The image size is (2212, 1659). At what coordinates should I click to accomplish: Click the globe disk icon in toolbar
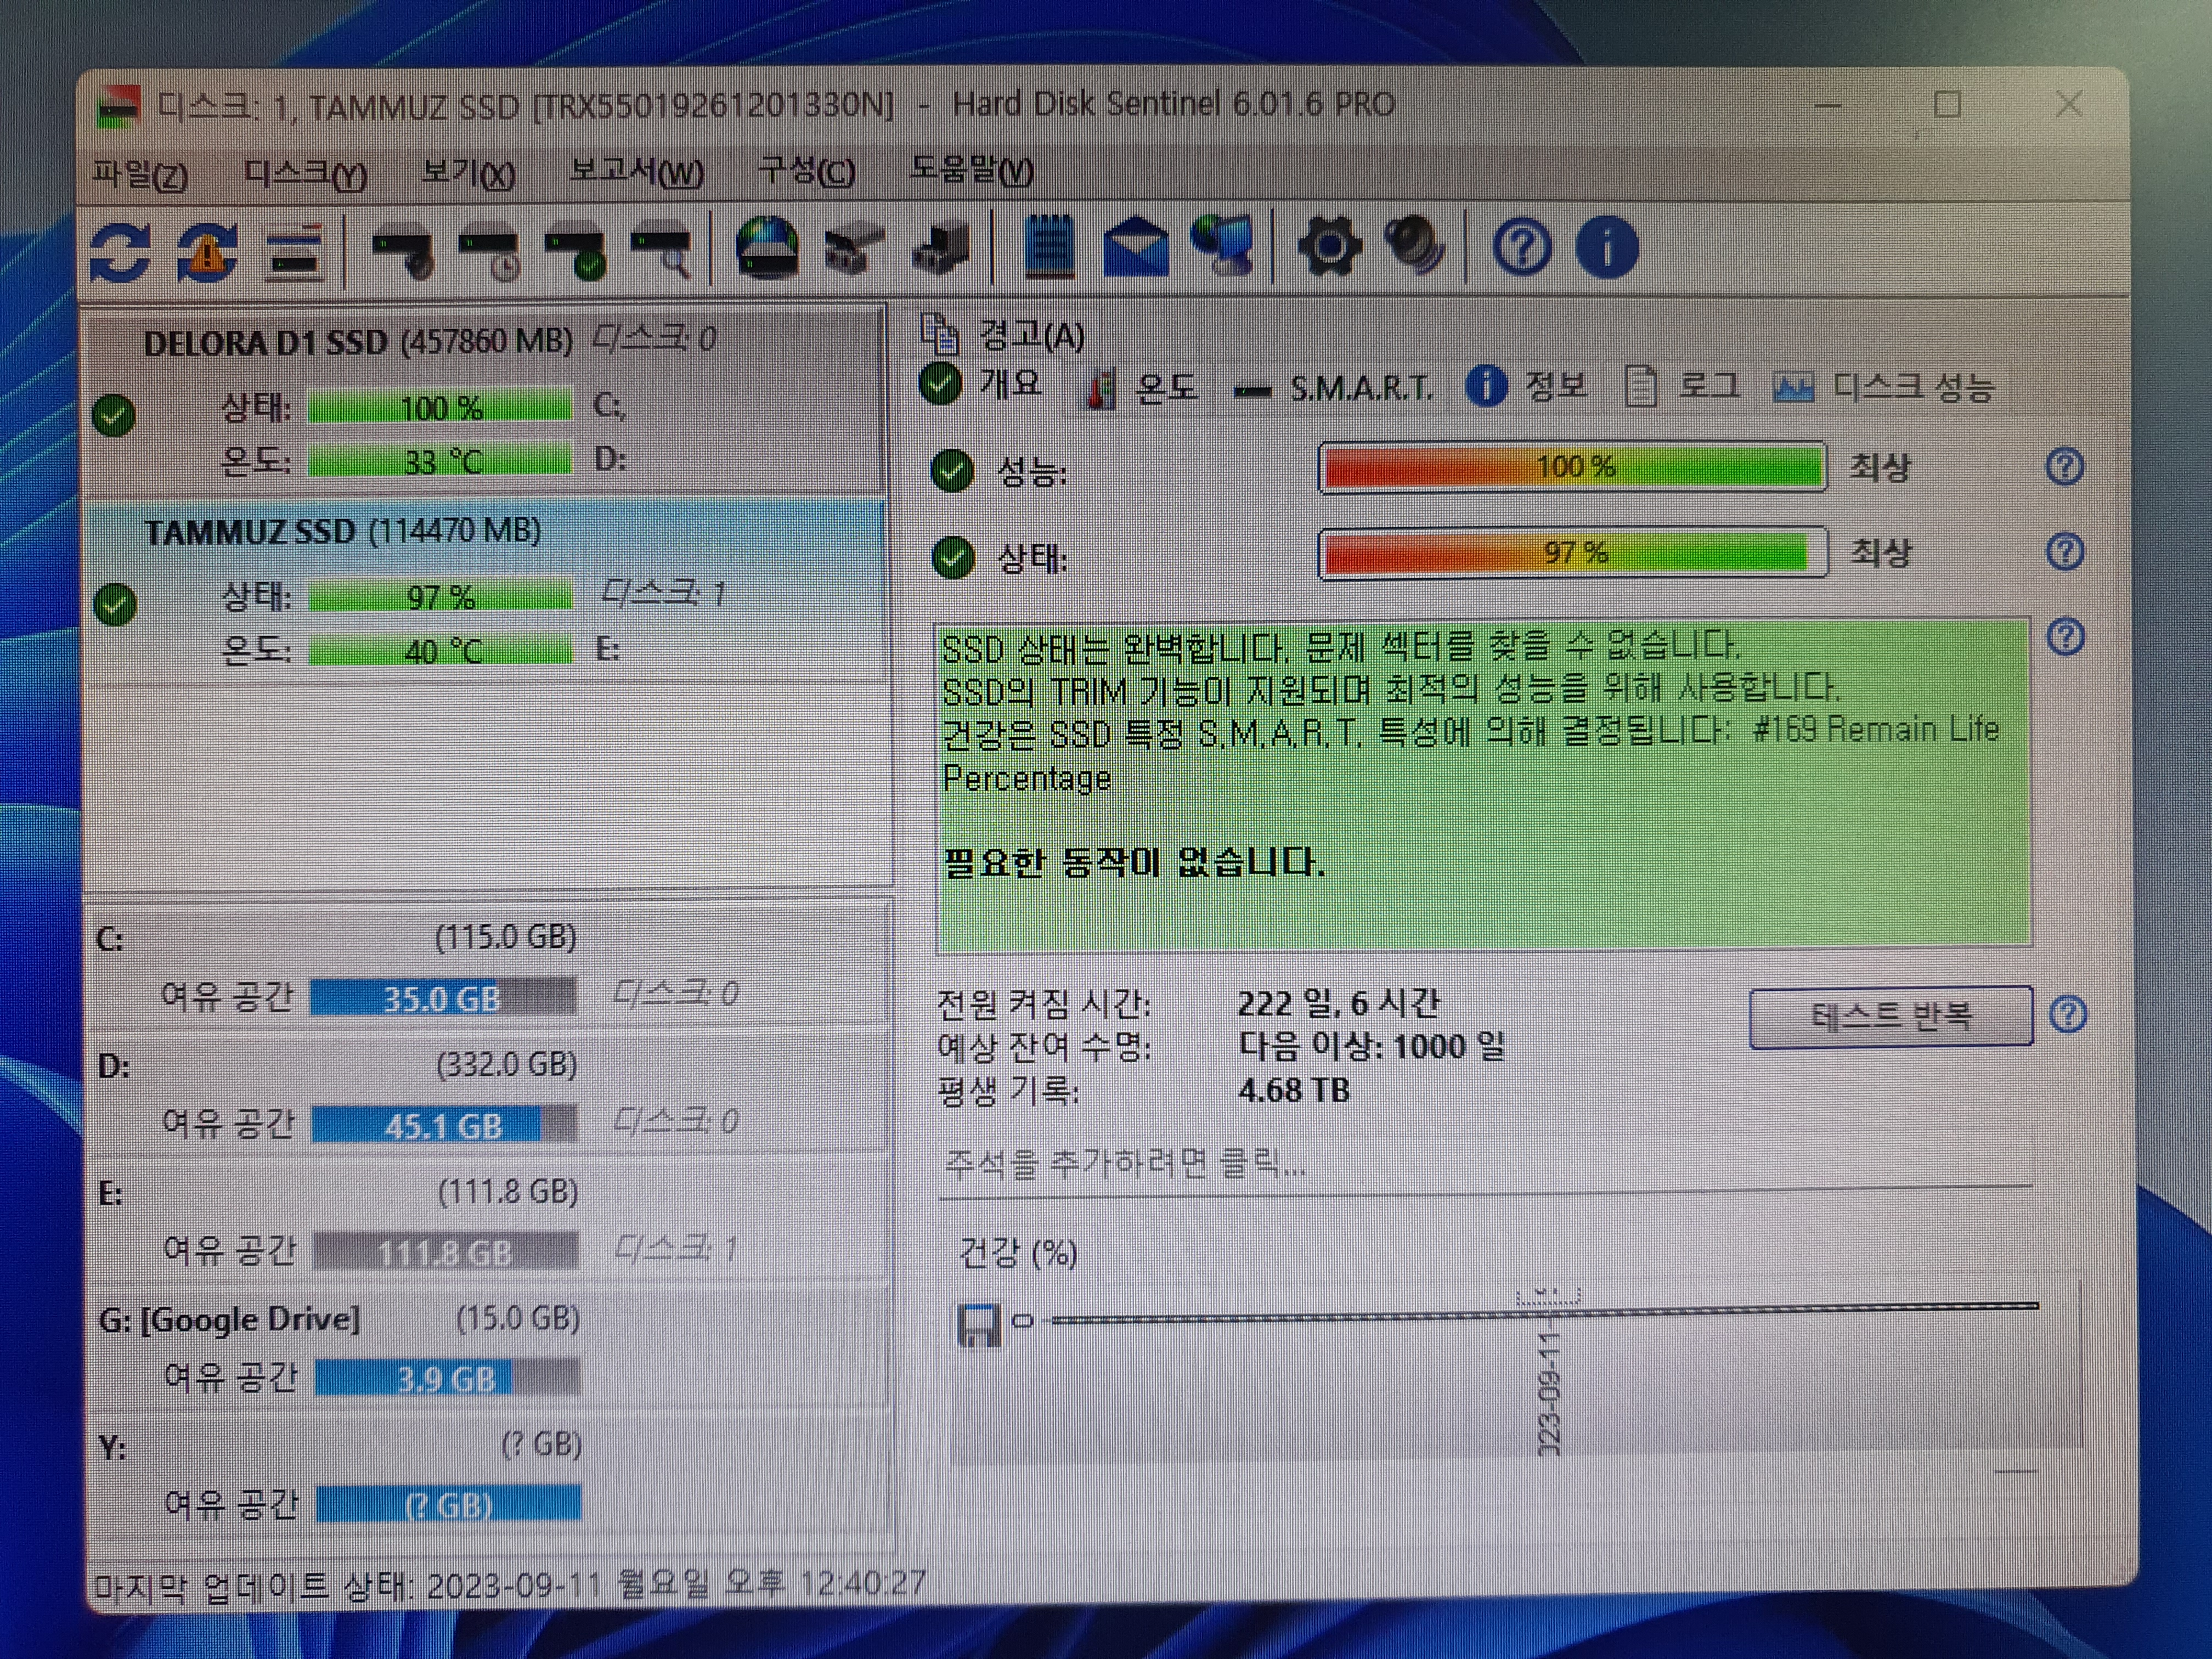[x=767, y=247]
